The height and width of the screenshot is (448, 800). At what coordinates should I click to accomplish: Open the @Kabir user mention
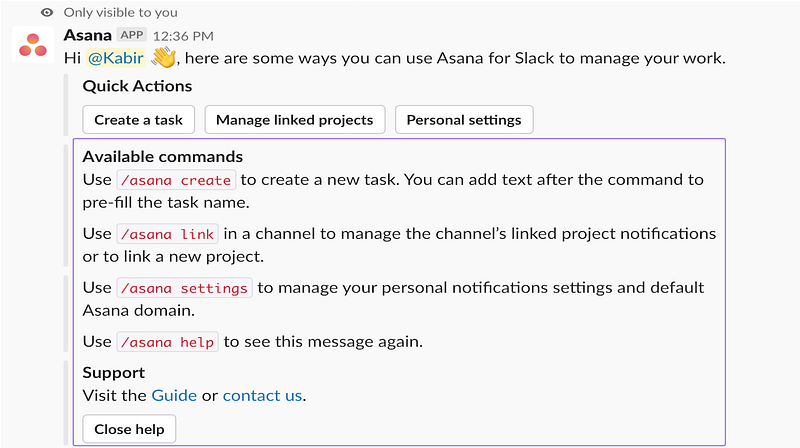115,59
